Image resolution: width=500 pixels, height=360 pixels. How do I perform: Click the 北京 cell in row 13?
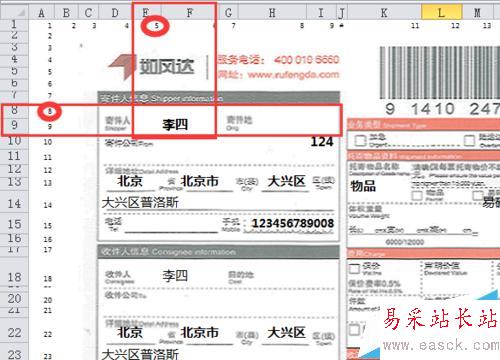[x=130, y=181]
